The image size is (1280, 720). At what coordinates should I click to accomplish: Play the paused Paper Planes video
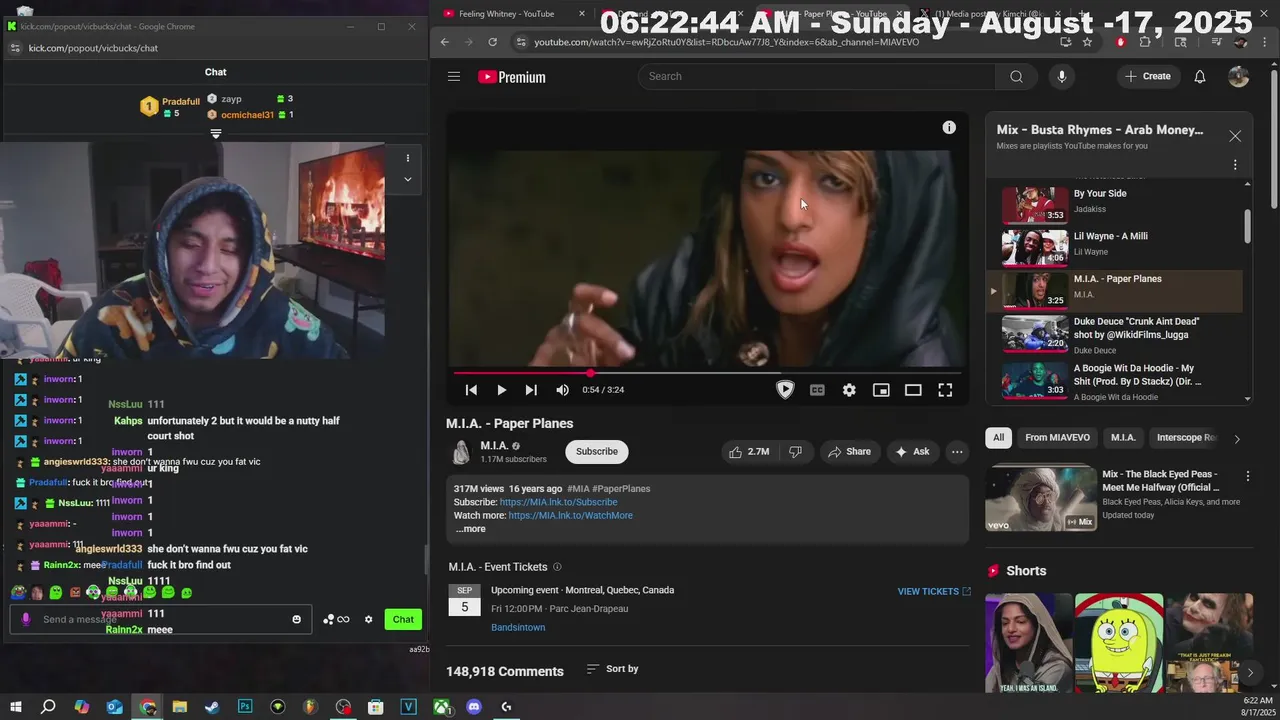pyautogui.click(x=502, y=390)
